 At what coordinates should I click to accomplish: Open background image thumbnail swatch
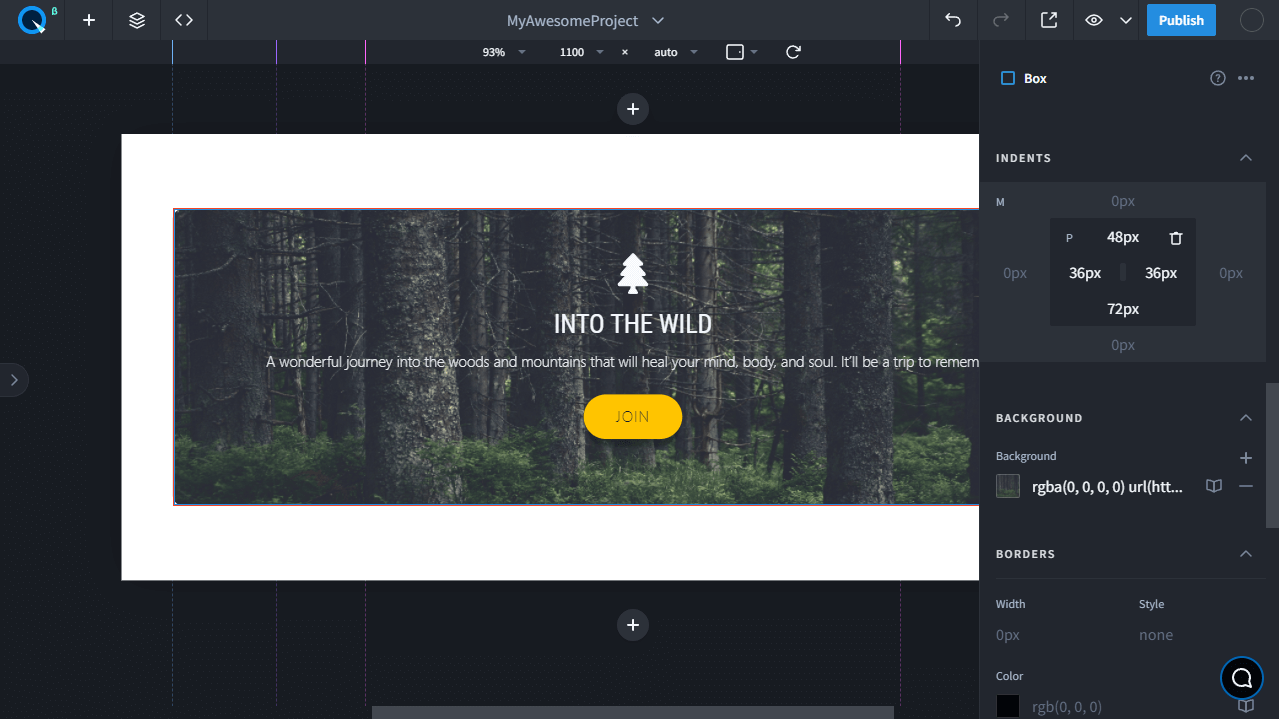click(x=1008, y=486)
